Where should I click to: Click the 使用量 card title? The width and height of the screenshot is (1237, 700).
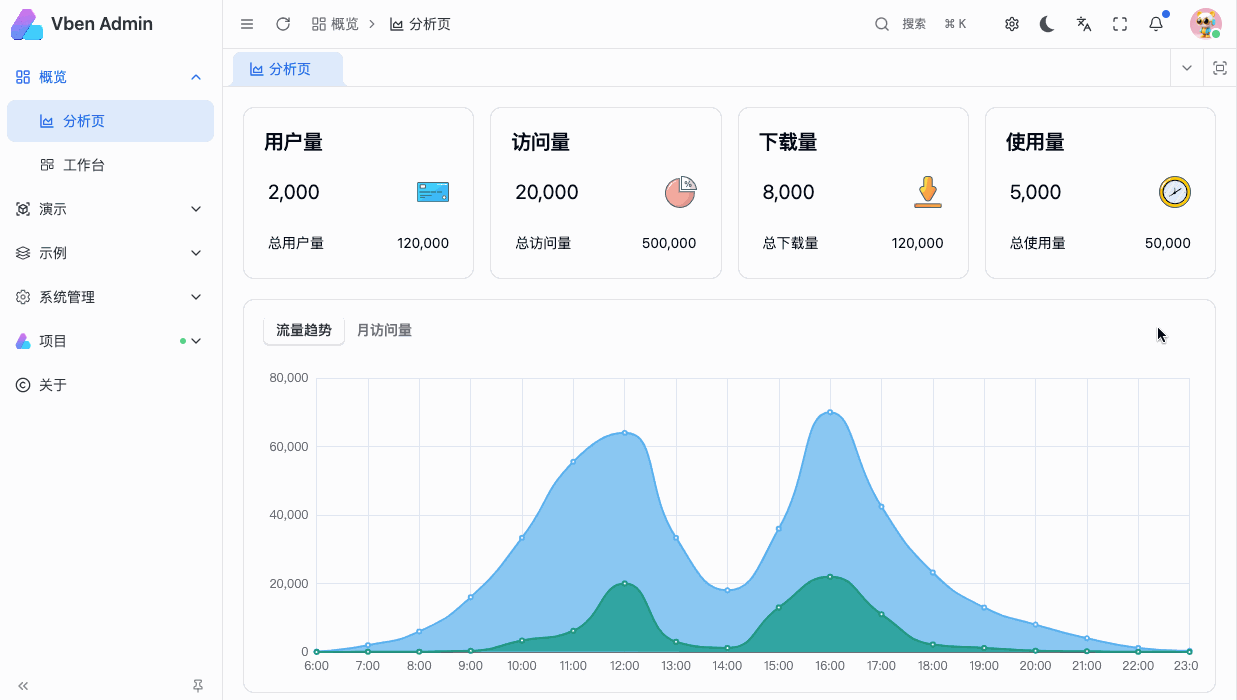tap(1035, 142)
